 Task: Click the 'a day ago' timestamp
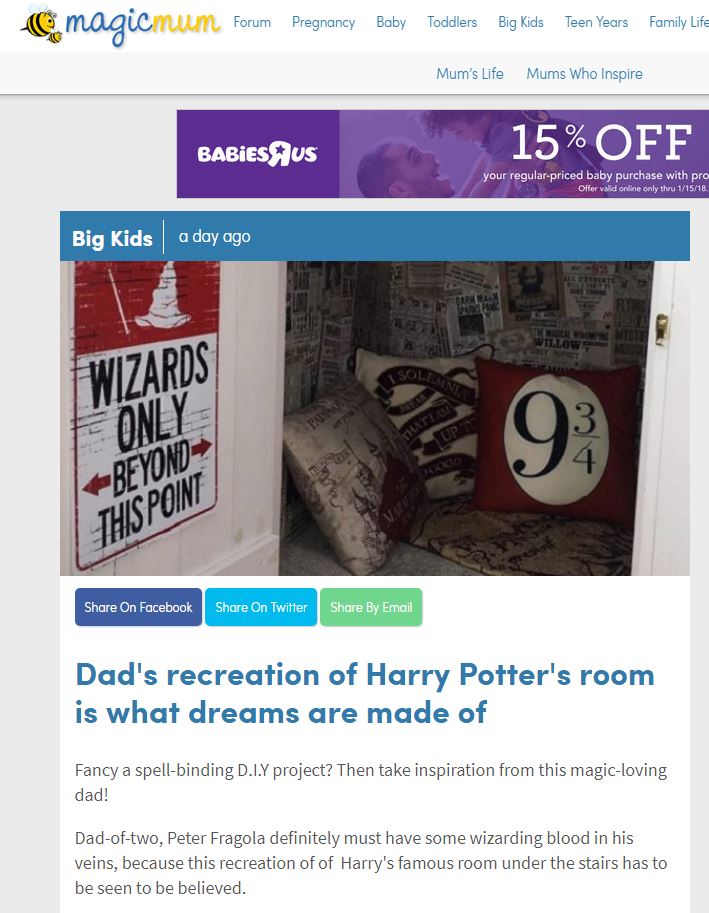tap(214, 236)
